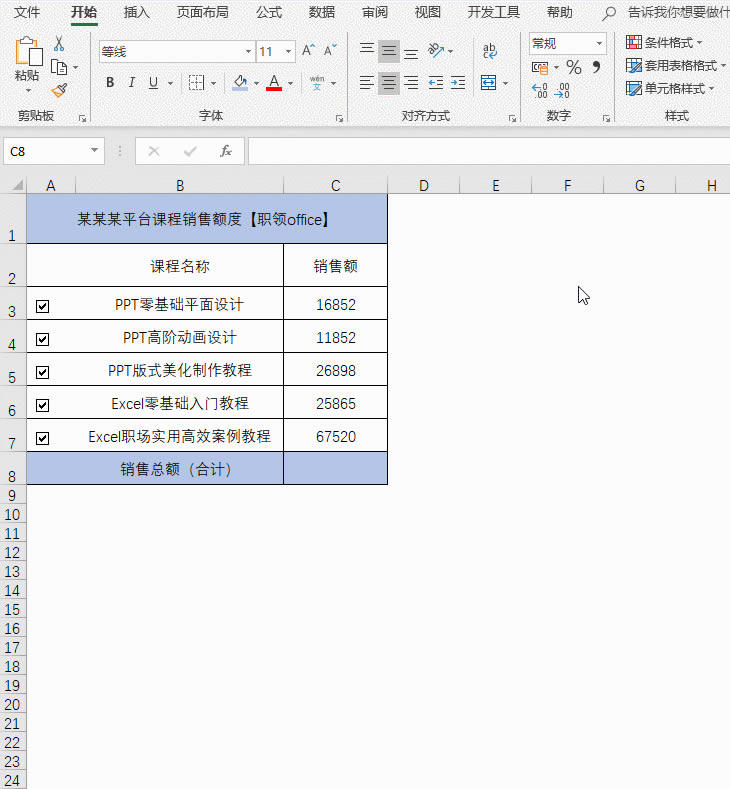
Task: Open the font name dropdown
Action: point(248,51)
